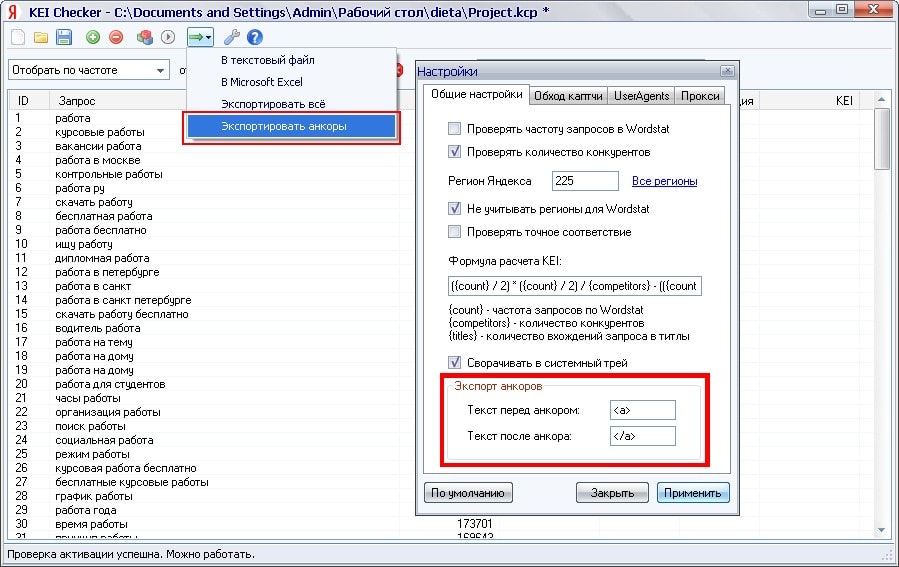The width and height of the screenshot is (899, 567).
Task: Open the green arrow export dropdown button
Action: coord(200,37)
